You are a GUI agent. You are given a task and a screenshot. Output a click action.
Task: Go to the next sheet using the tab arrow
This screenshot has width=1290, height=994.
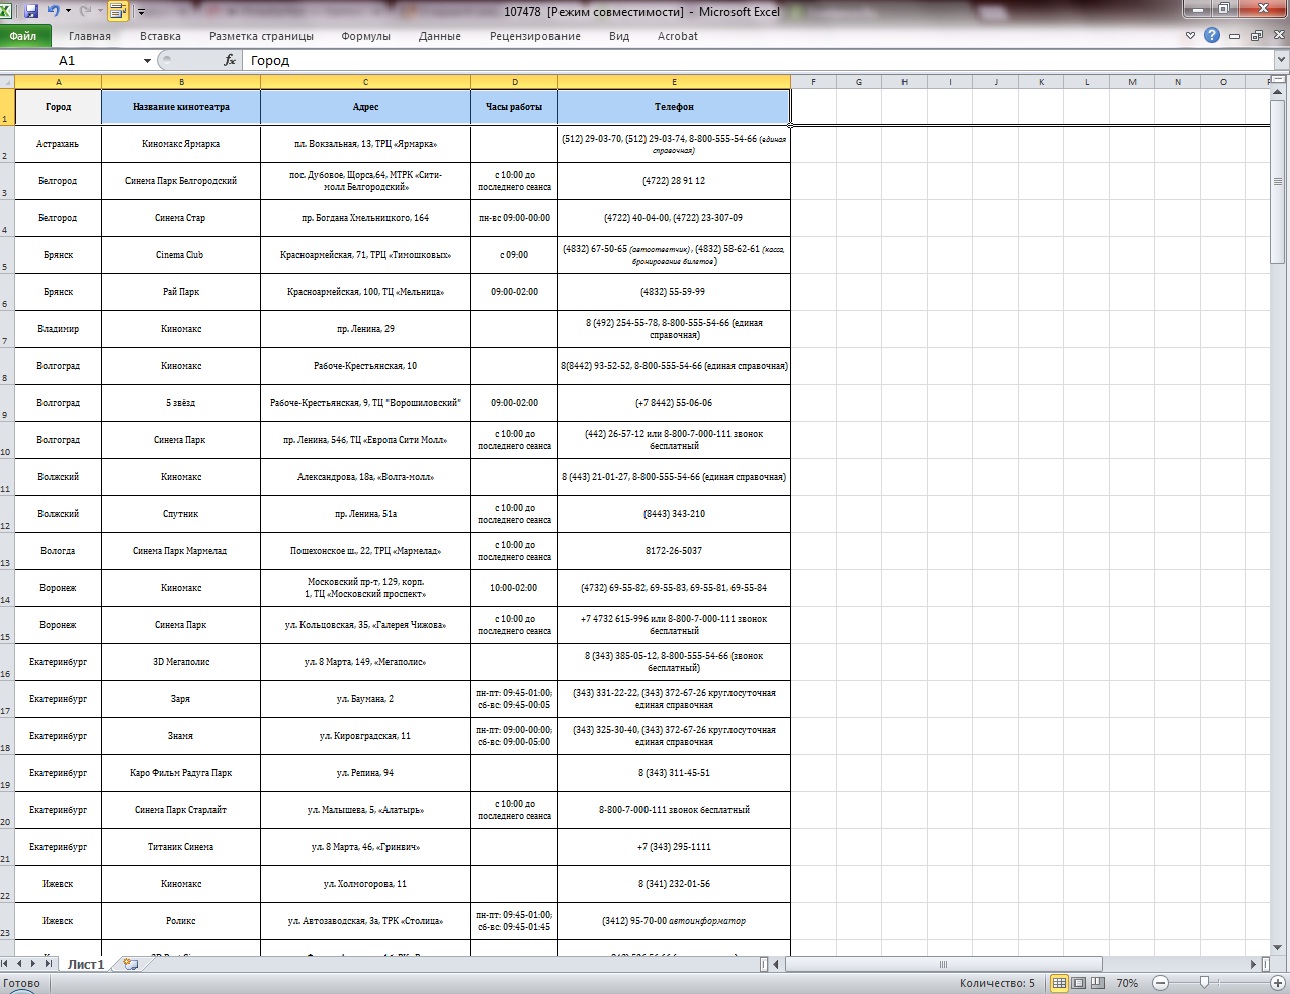(x=33, y=964)
